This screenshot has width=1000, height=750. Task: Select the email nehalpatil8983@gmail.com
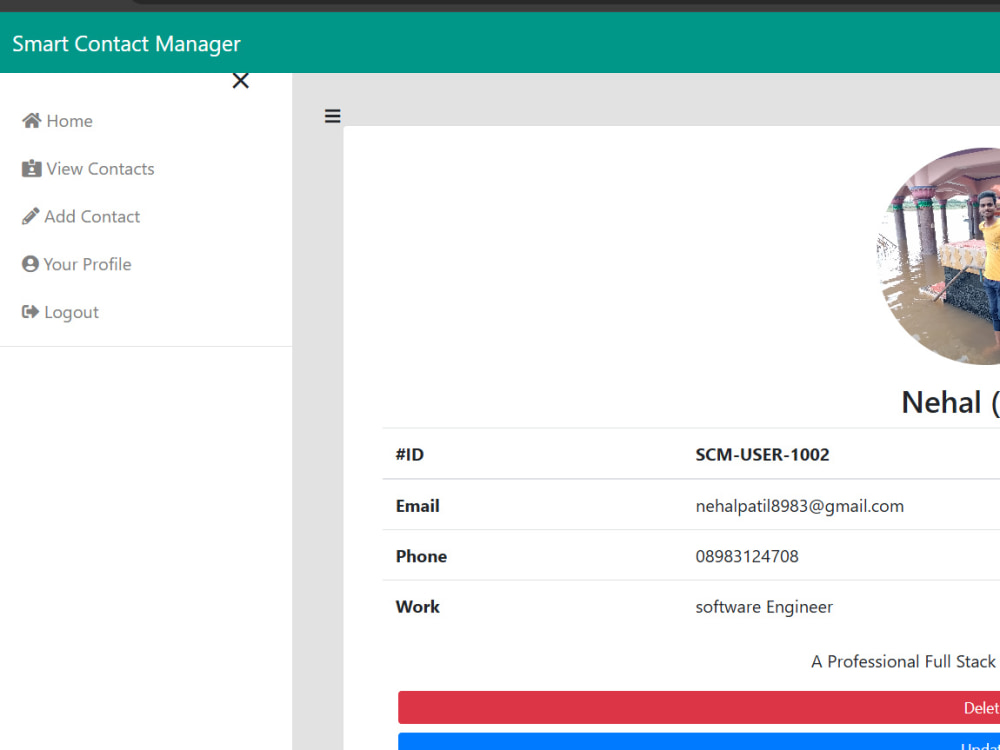[799, 506]
